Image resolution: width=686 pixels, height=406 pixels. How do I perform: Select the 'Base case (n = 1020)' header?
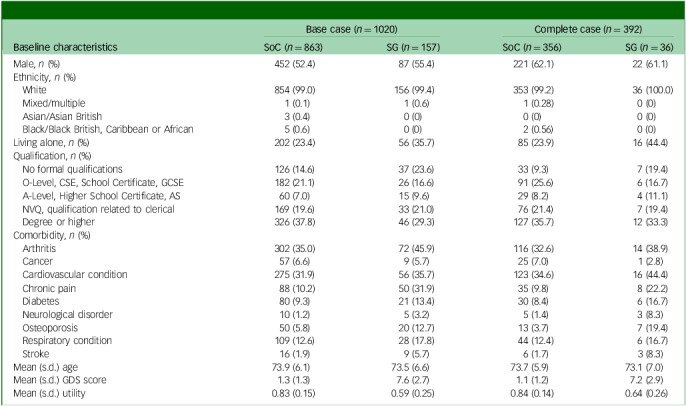[351, 29]
